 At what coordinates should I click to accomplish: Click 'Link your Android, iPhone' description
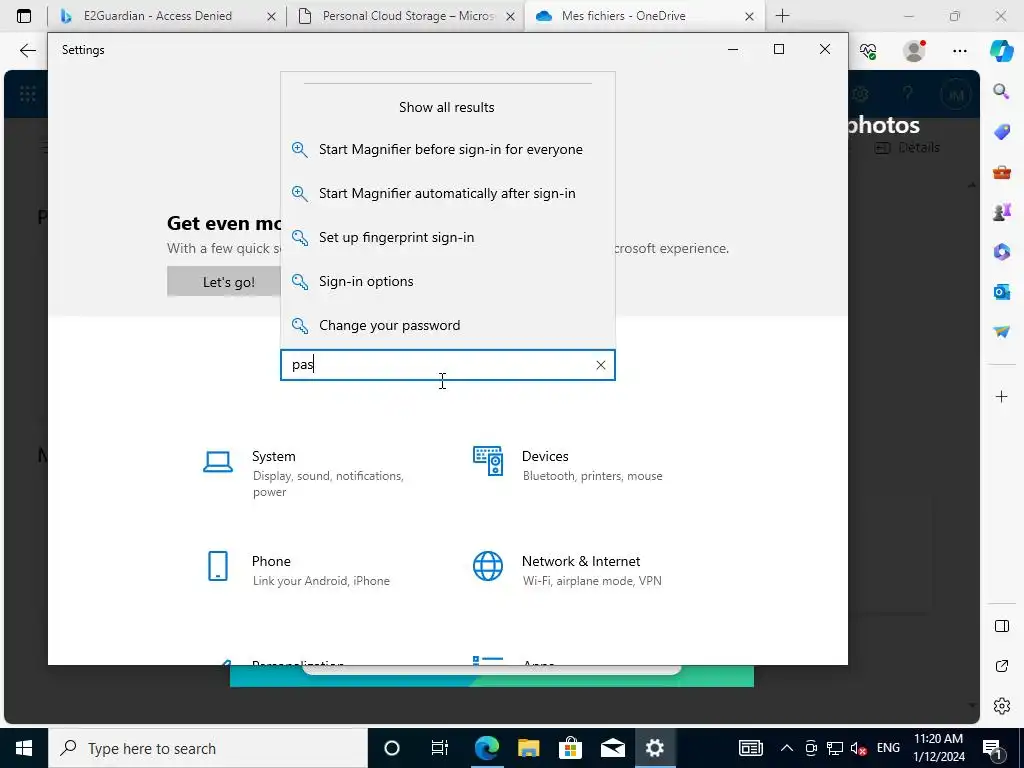[x=321, y=581]
